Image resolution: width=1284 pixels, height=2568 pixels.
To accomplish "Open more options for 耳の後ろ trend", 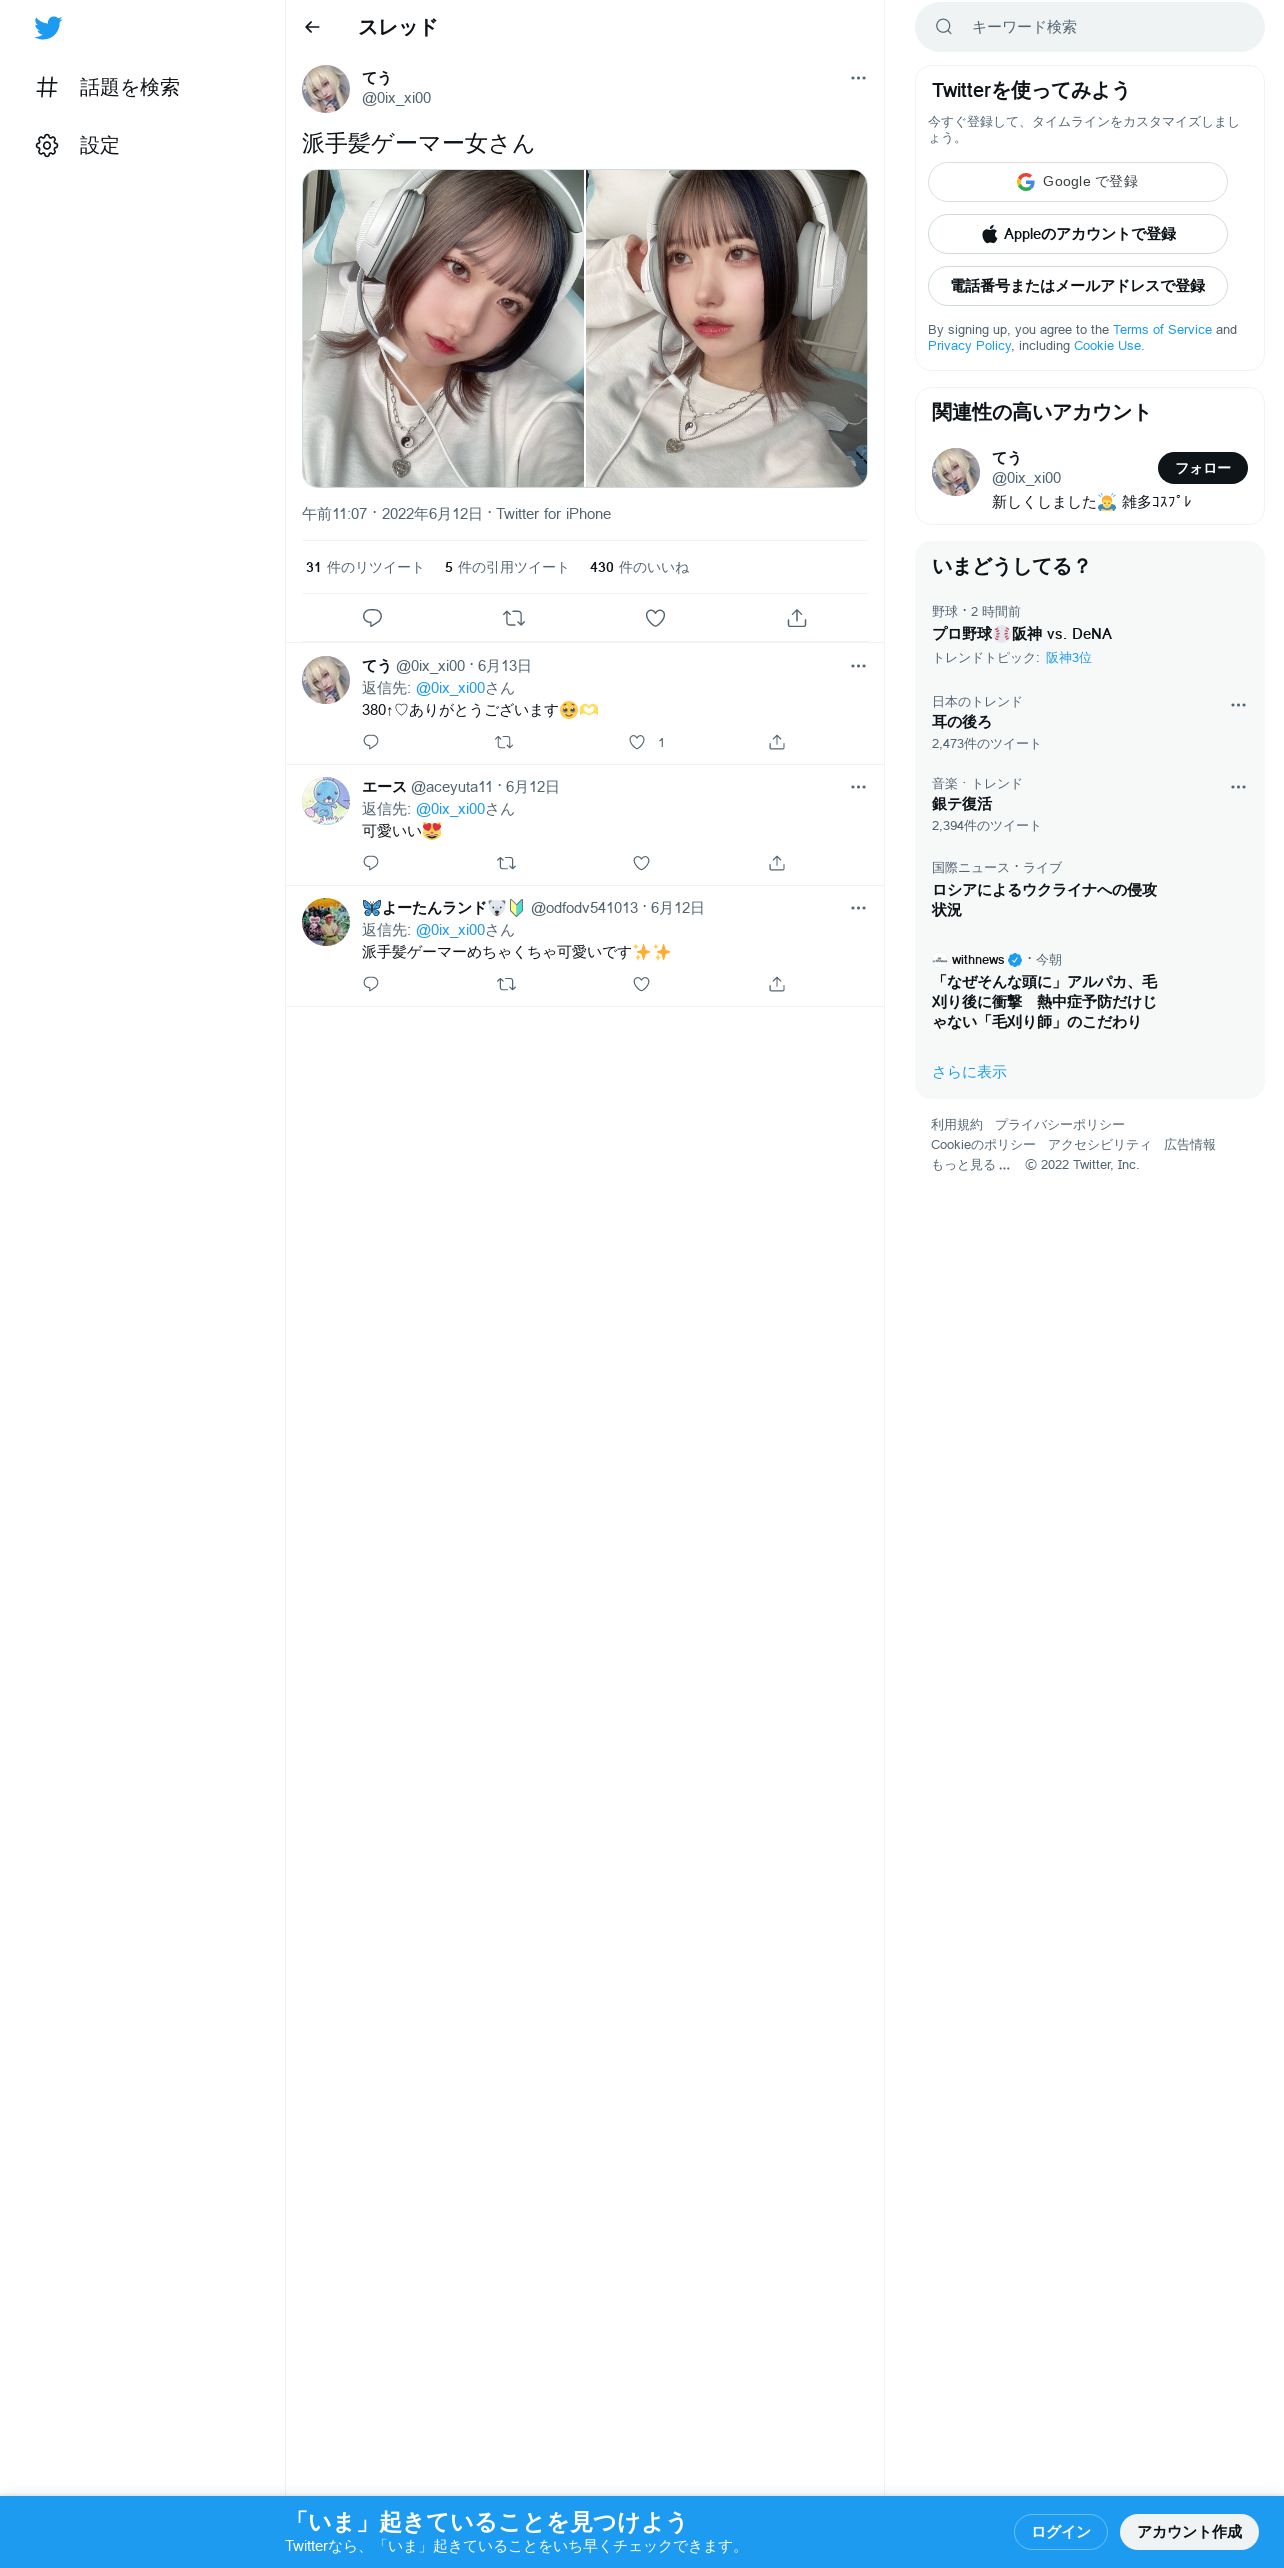I will coord(1238,705).
